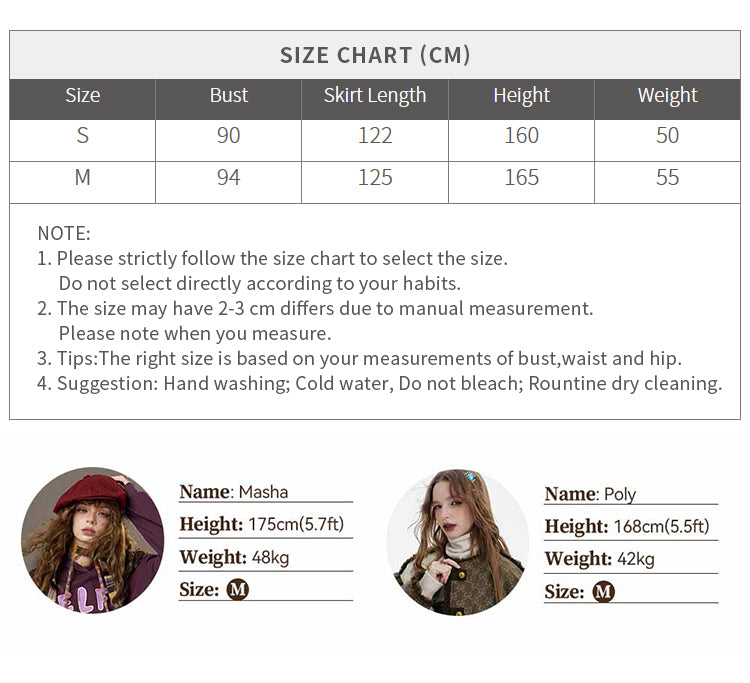Select the Size column header
This screenshot has height=683, width=750.
click(82, 95)
